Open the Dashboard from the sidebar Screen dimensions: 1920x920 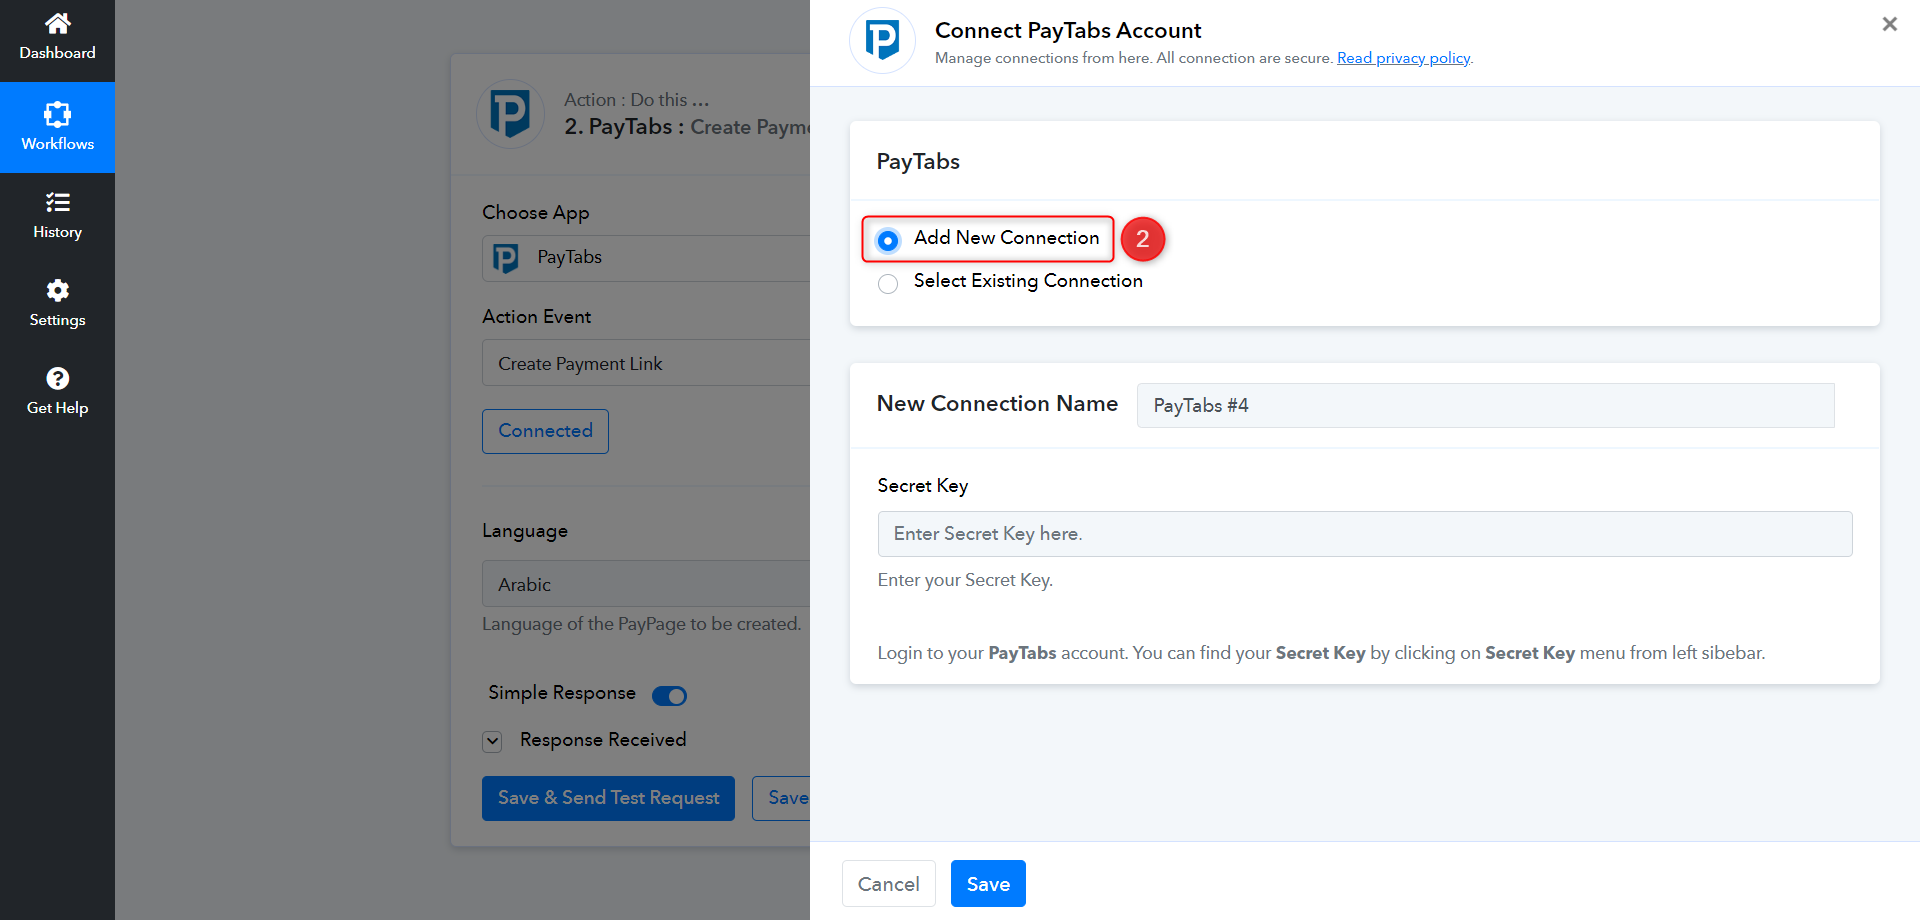[x=57, y=38]
